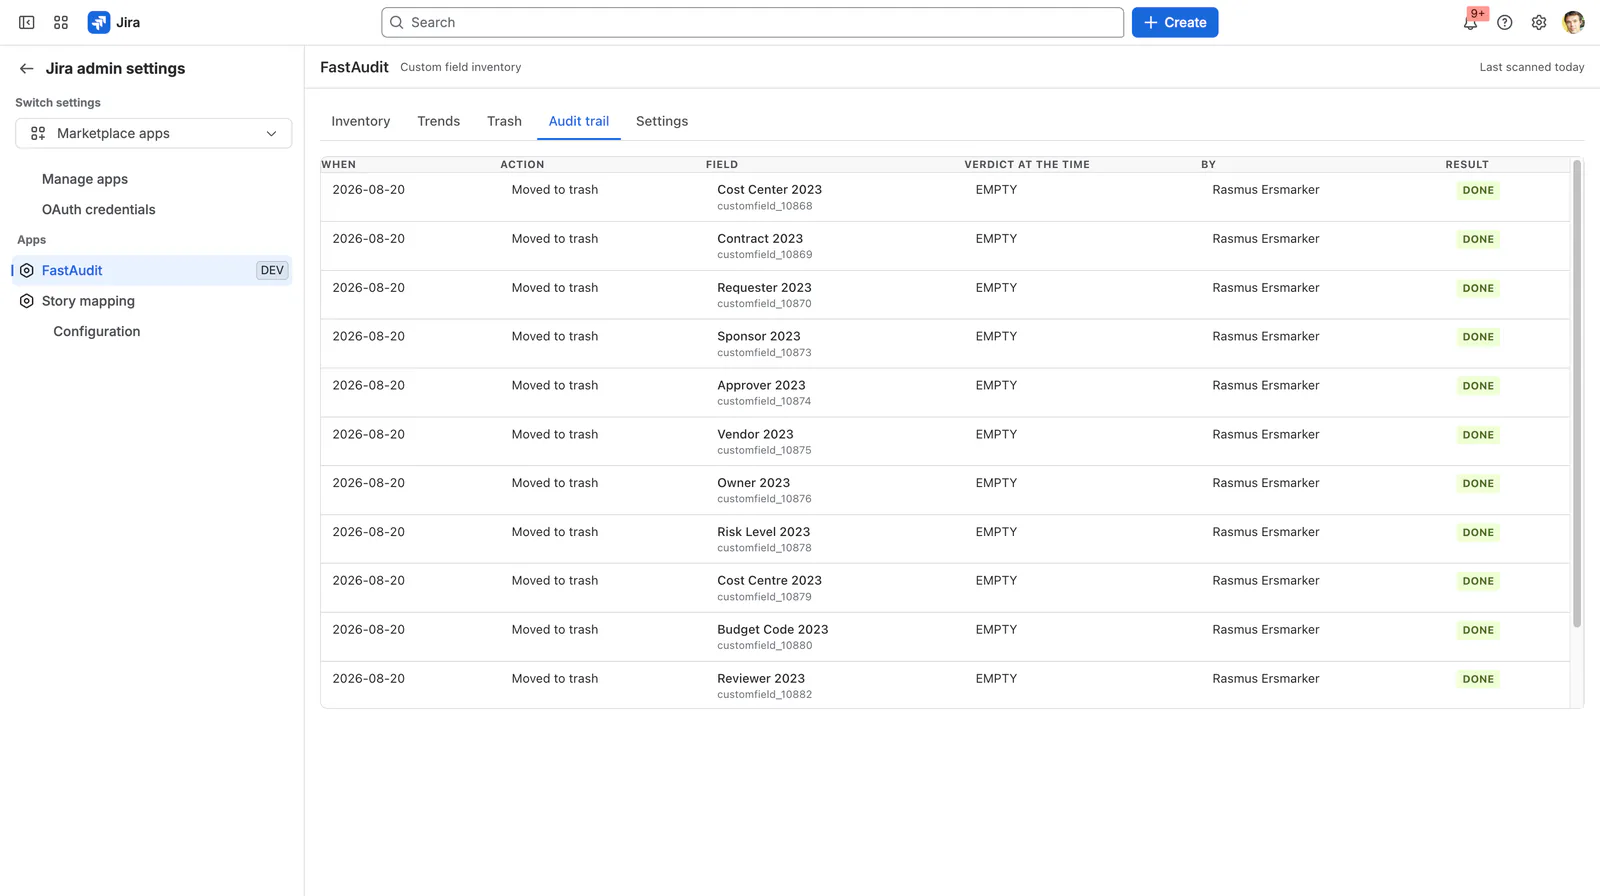The width and height of the screenshot is (1600, 896).
Task: Click the ACTION column header
Action: tap(522, 164)
